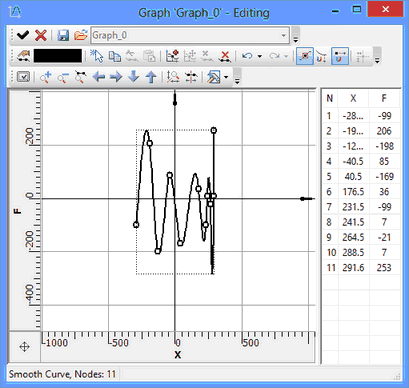Expand the Graph_0 name combo box
The width and height of the screenshot is (409, 388).
coord(283,35)
